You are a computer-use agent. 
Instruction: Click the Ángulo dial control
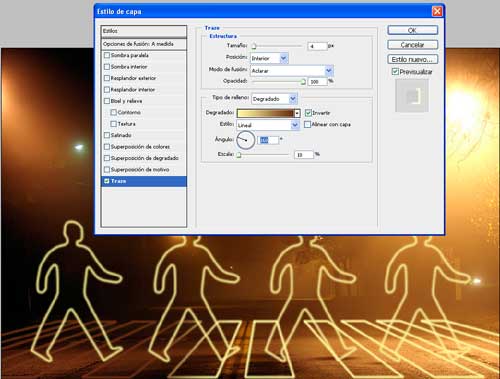(x=246, y=140)
